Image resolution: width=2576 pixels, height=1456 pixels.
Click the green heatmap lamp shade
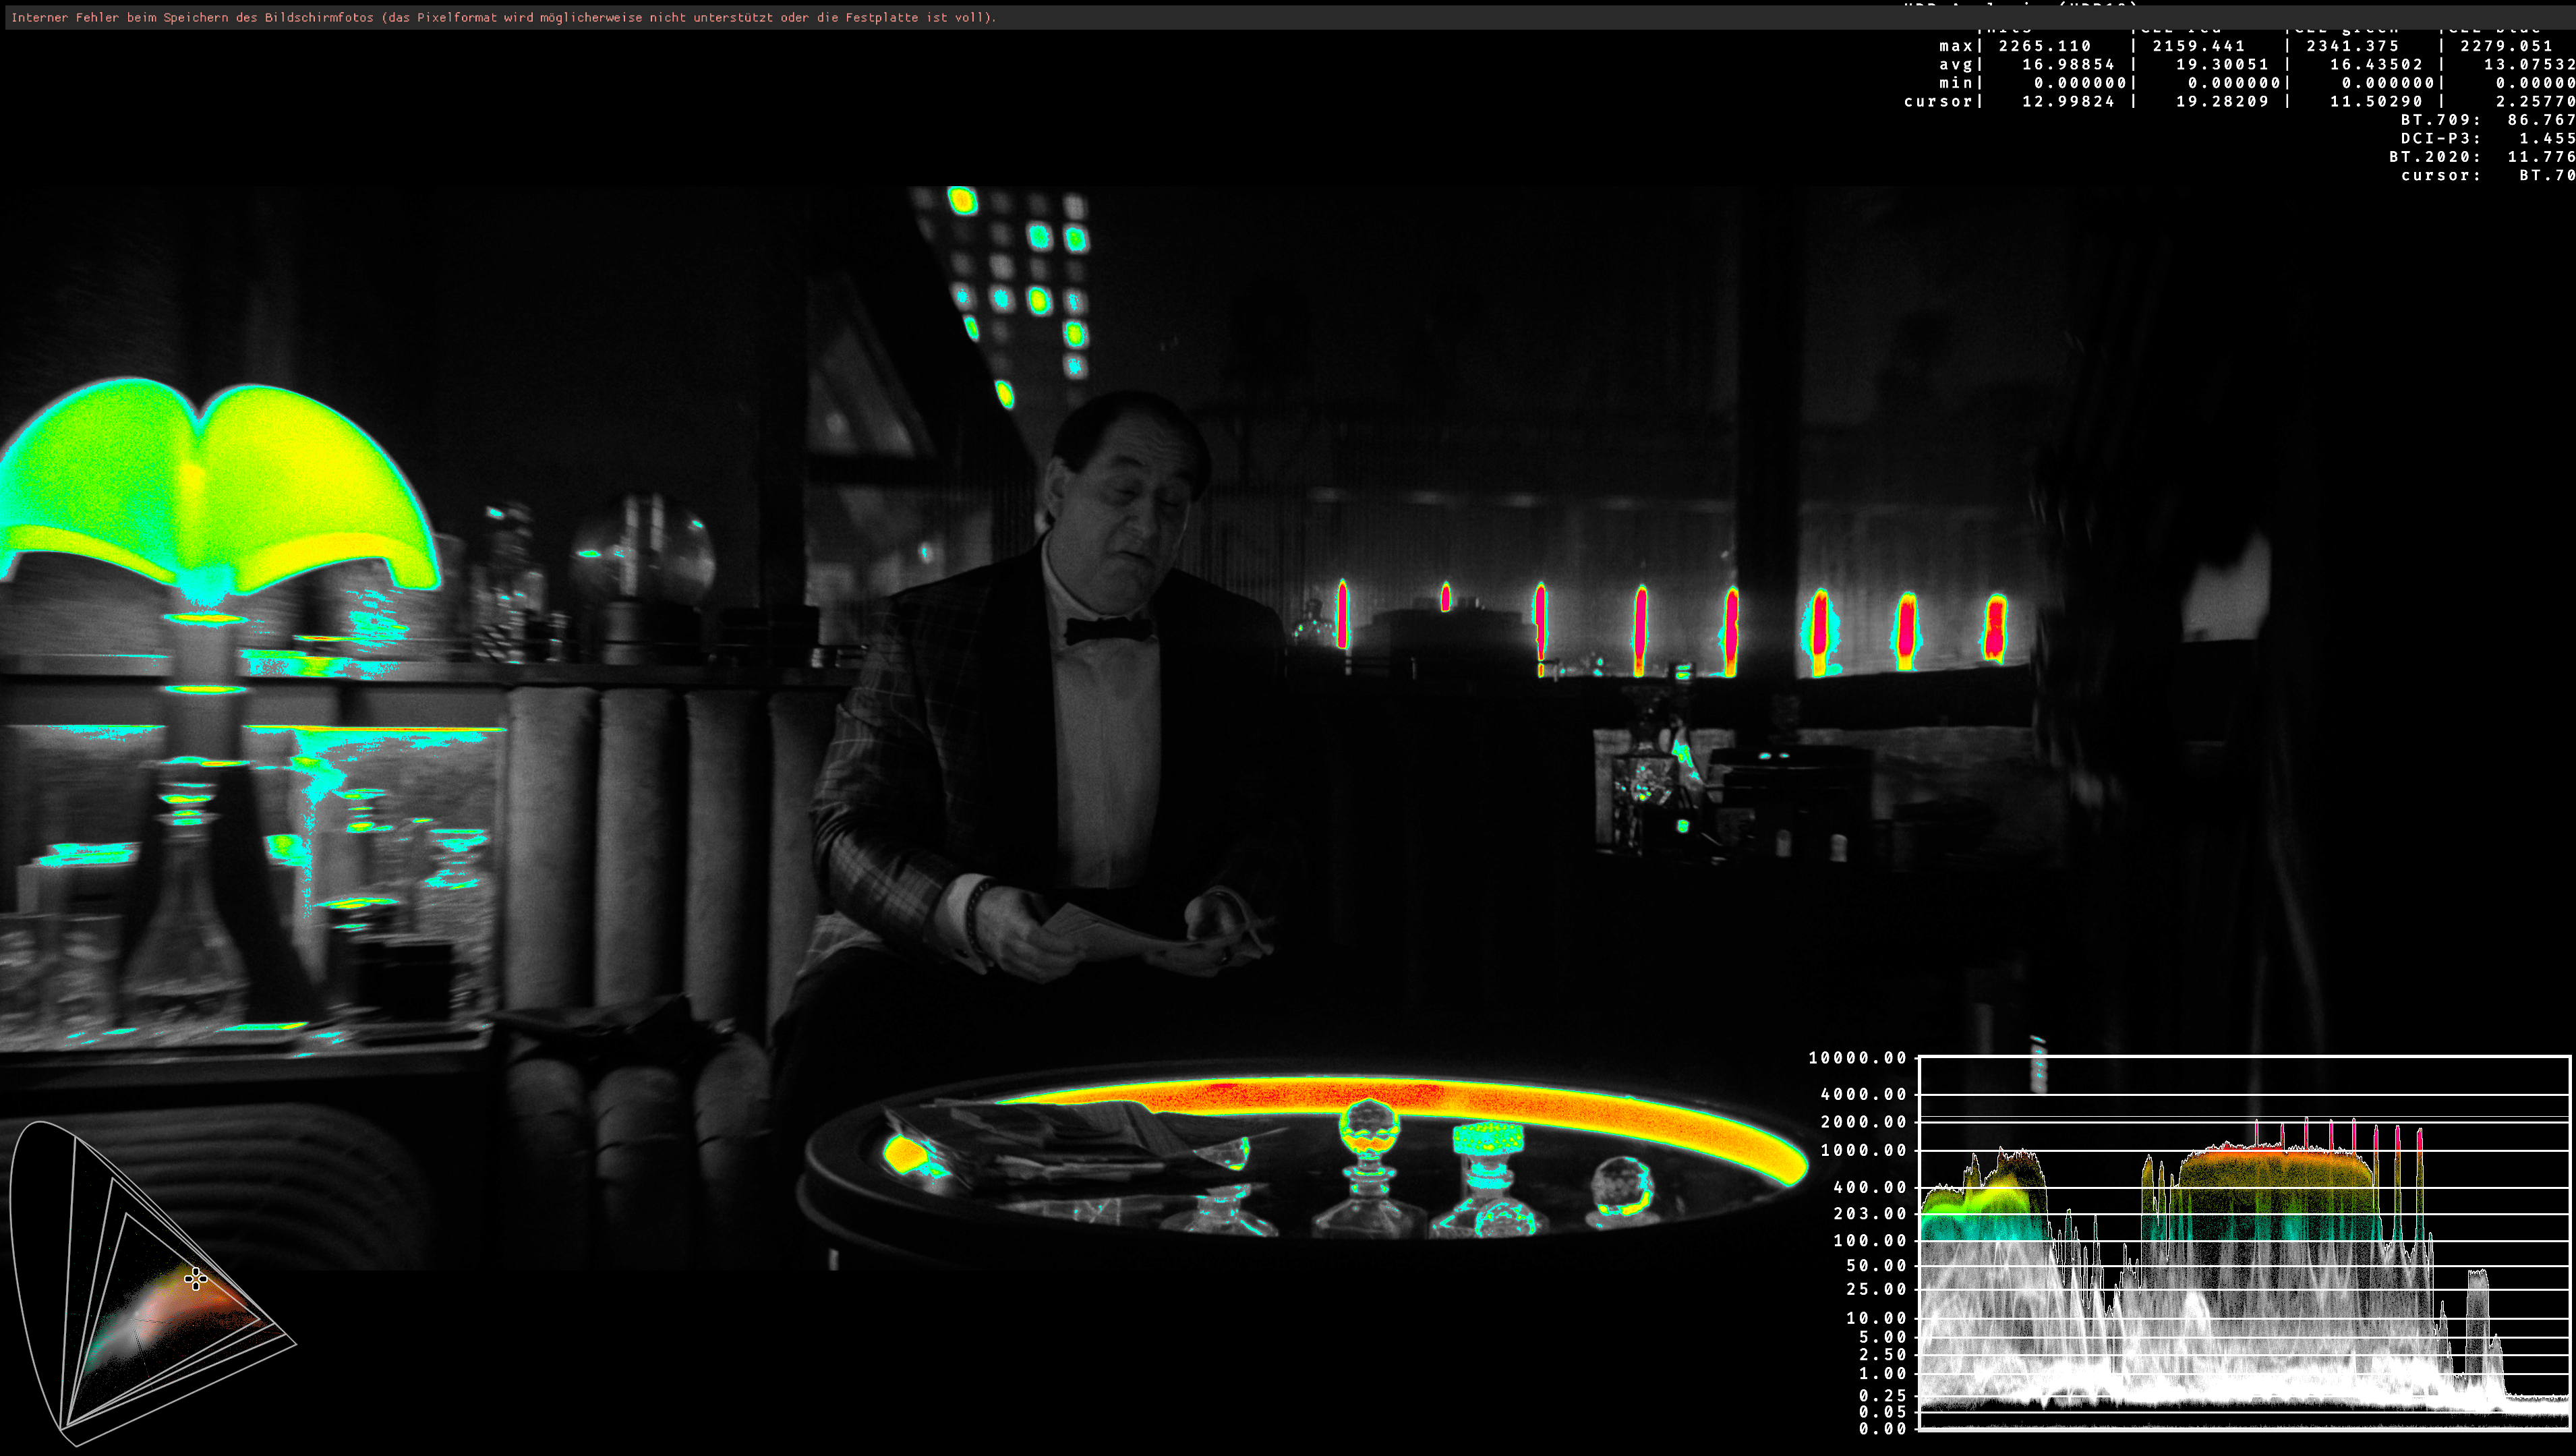215,490
